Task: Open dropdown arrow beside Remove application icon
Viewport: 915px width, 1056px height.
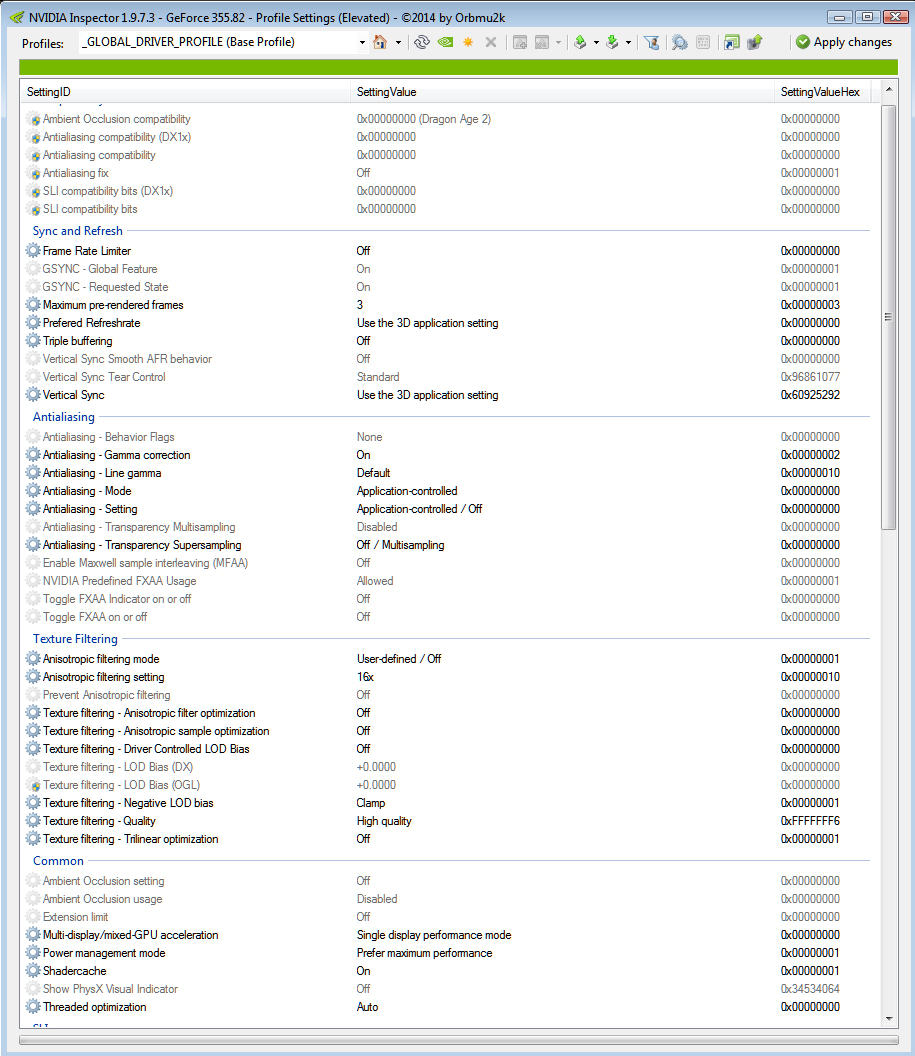Action: tap(558, 42)
